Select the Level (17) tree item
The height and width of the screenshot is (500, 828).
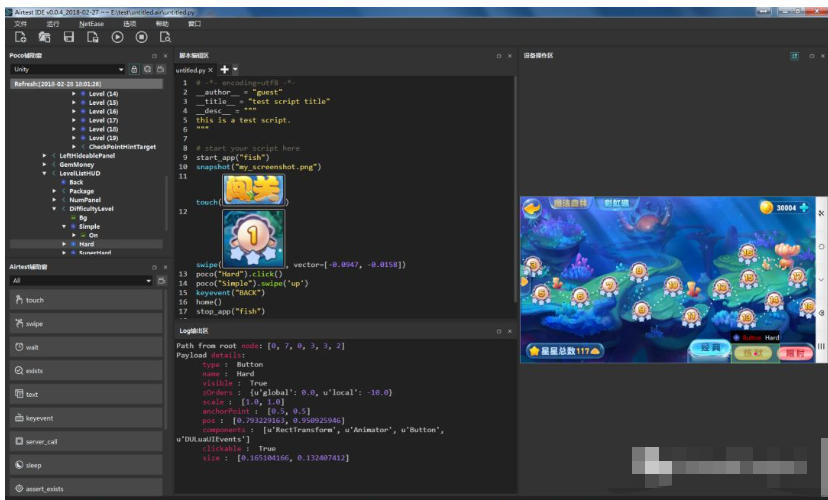[x=104, y=120]
